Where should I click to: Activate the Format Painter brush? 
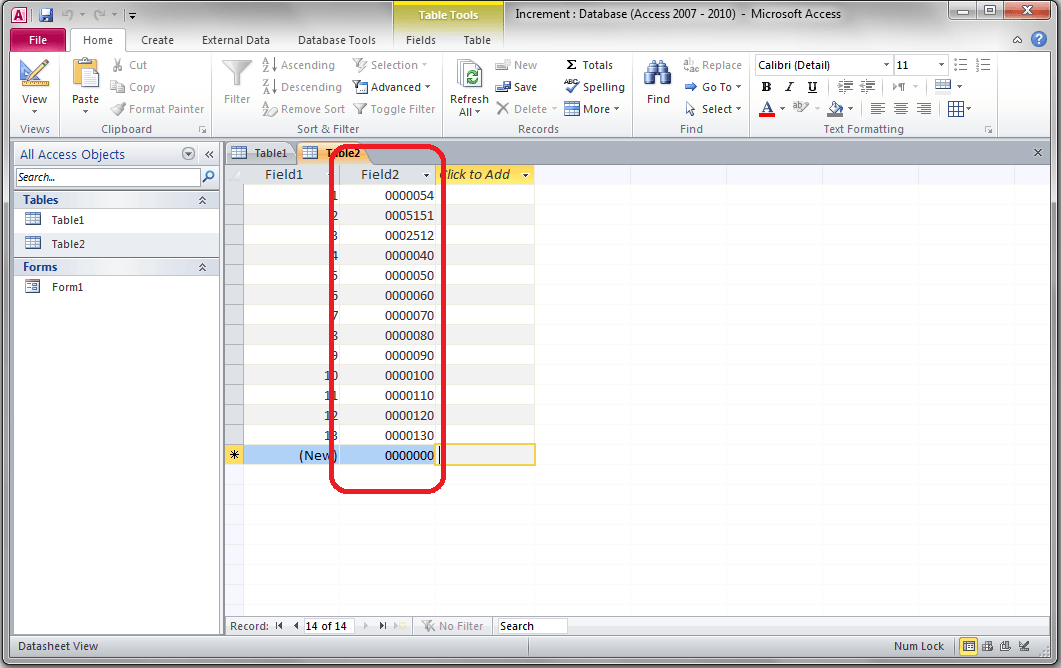158,109
